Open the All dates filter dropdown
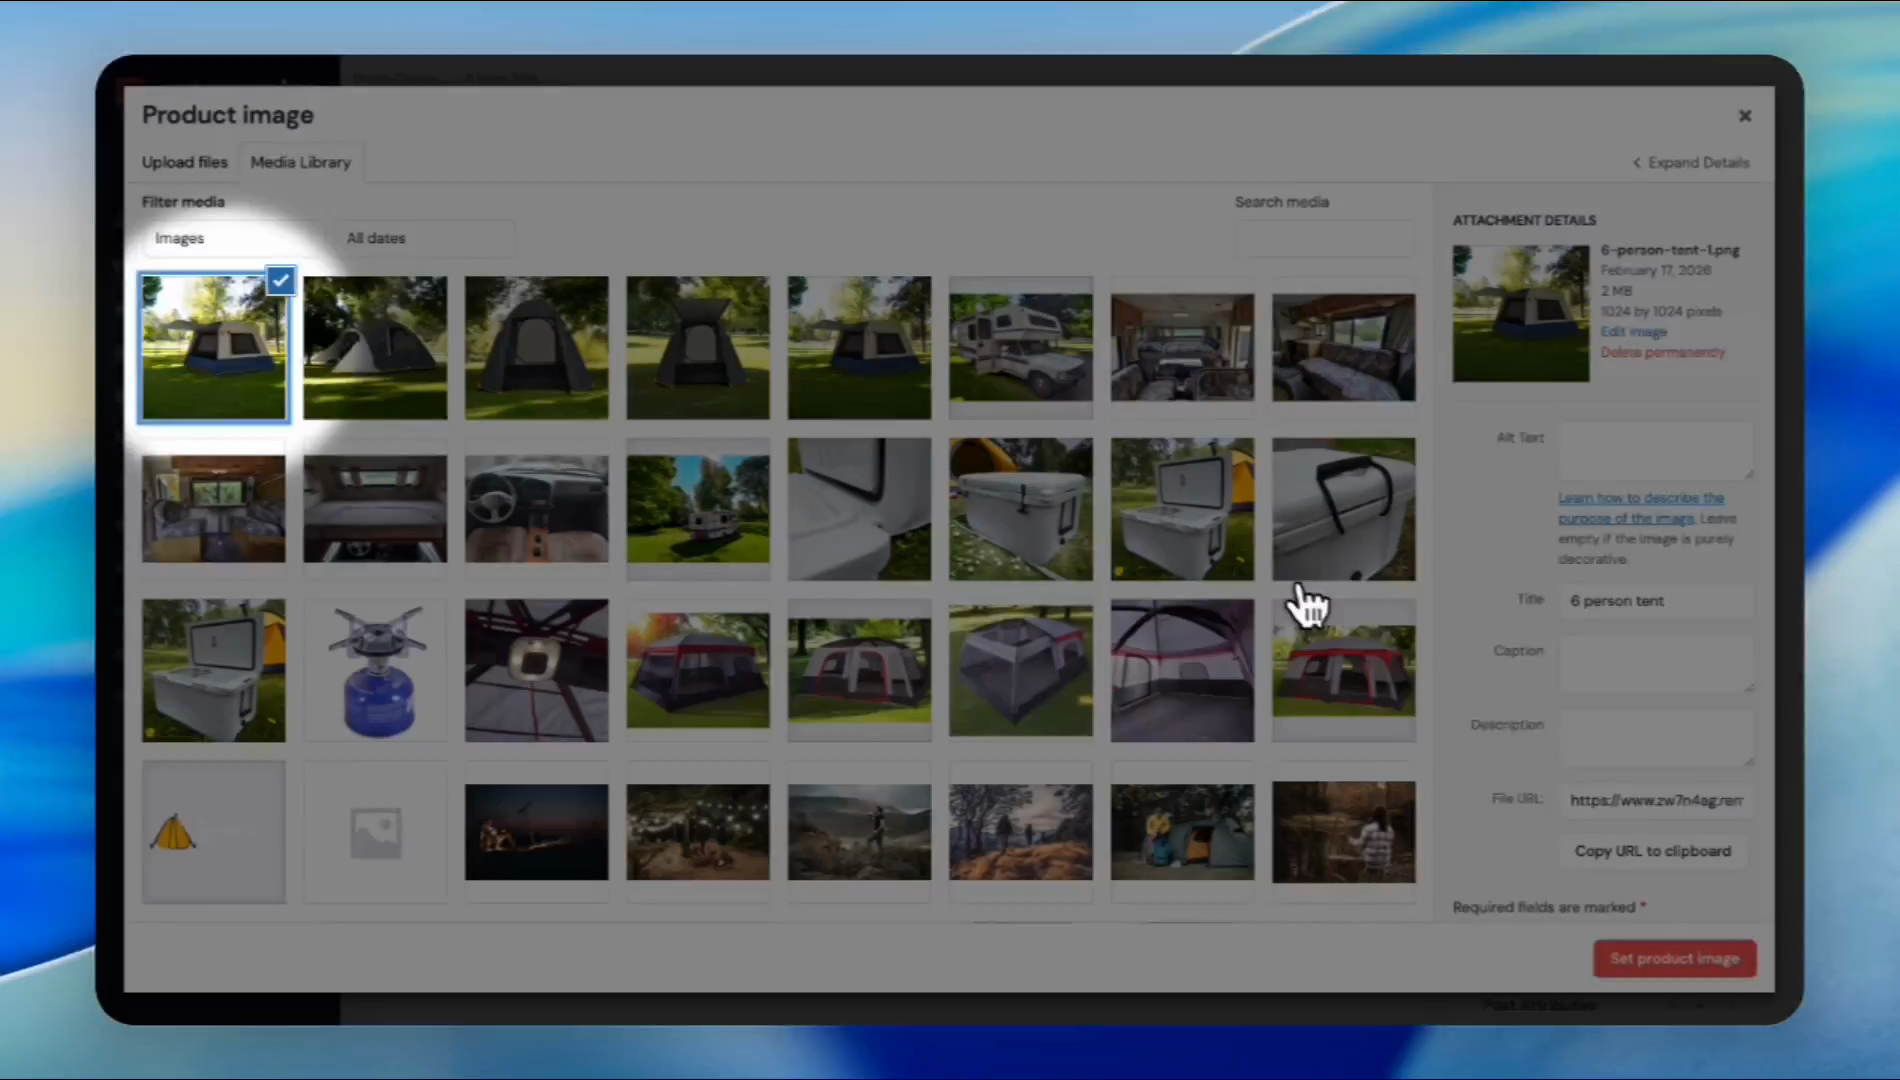This screenshot has width=1900, height=1080. pos(424,238)
